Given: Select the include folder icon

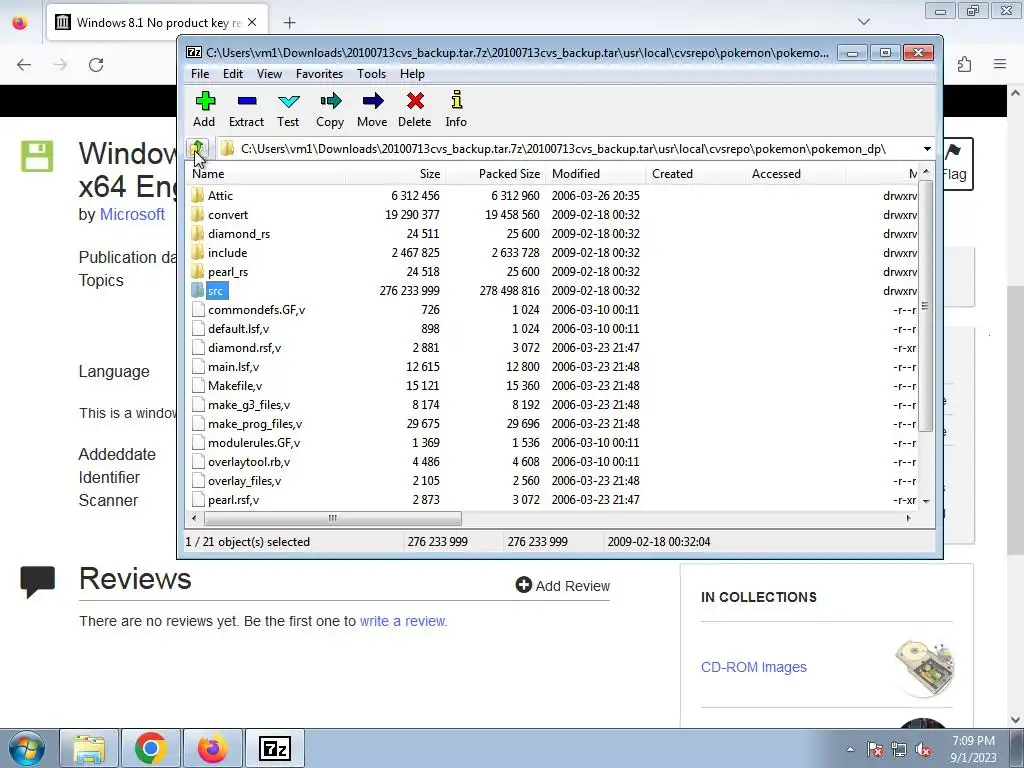Looking at the screenshot, I should pyautogui.click(x=198, y=252).
